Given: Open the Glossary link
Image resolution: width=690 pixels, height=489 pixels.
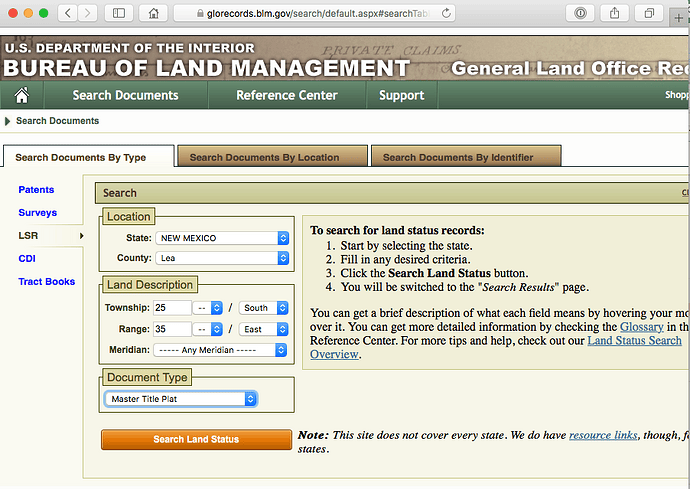Looking at the screenshot, I should [x=642, y=327].
